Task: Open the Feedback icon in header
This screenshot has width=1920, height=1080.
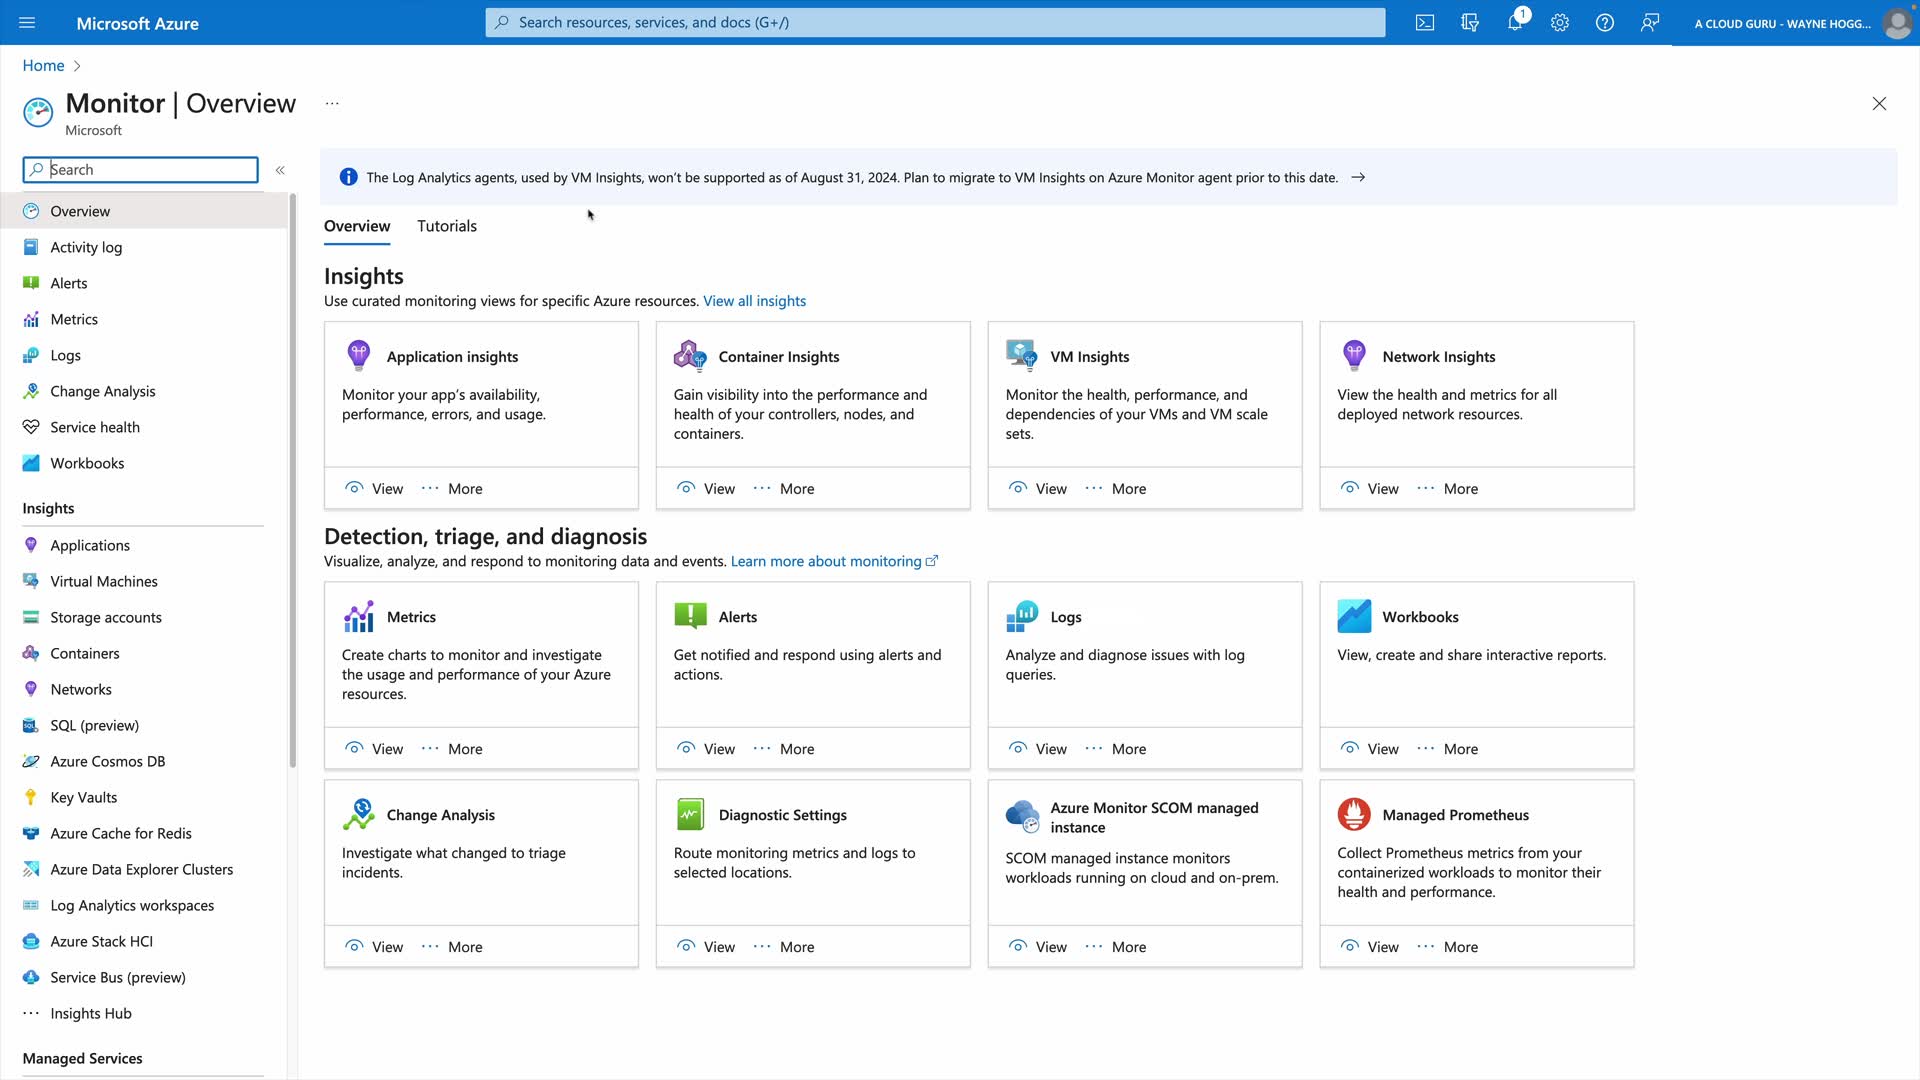Action: pos(1650,23)
